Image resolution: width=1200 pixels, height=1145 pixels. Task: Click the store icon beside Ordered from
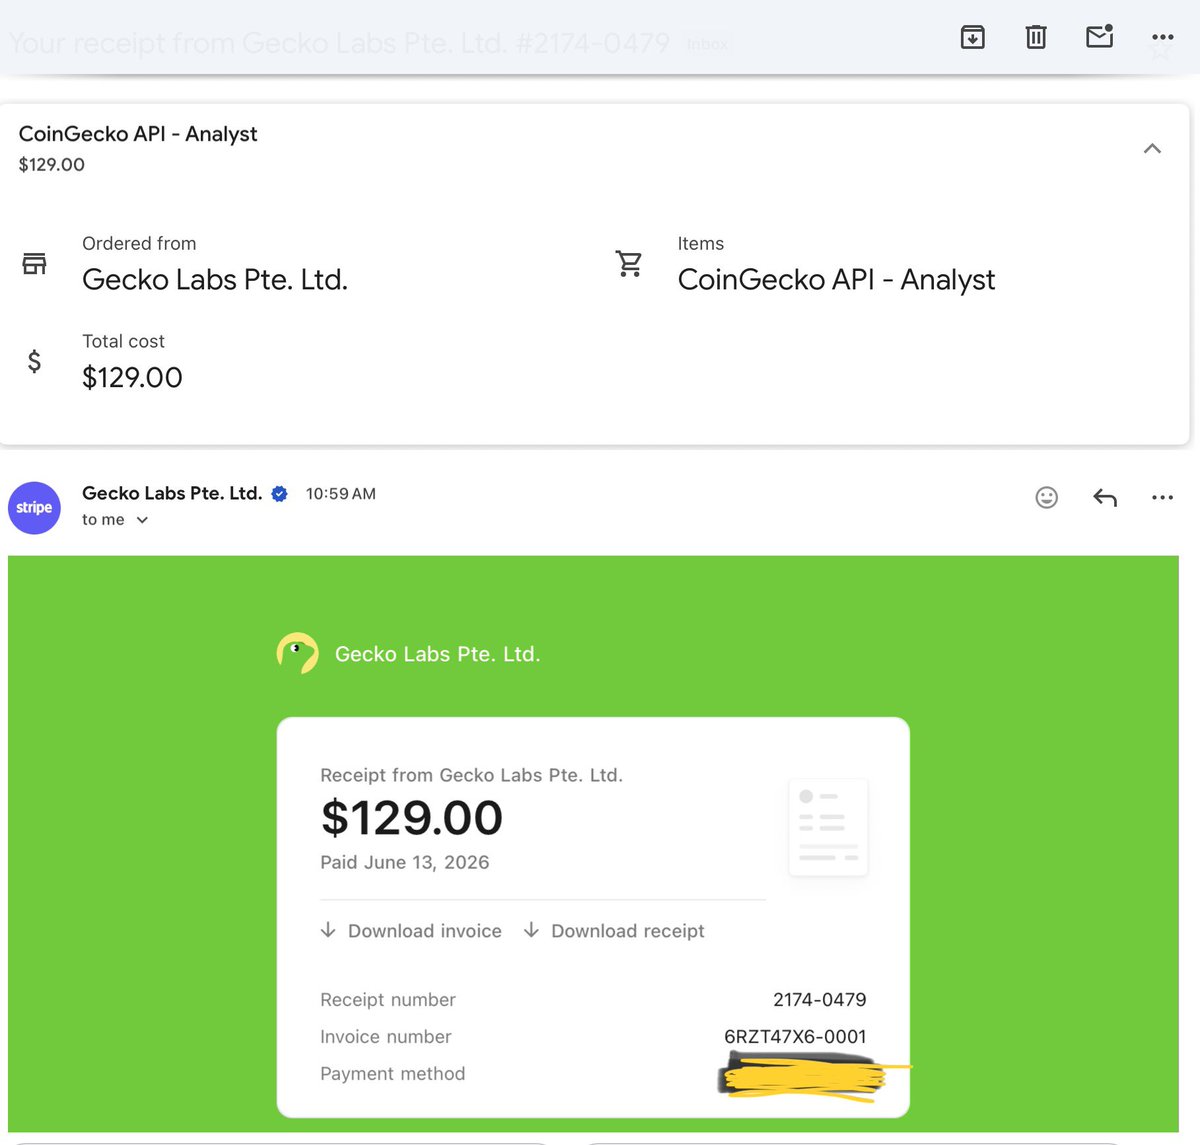pyautogui.click(x=34, y=264)
